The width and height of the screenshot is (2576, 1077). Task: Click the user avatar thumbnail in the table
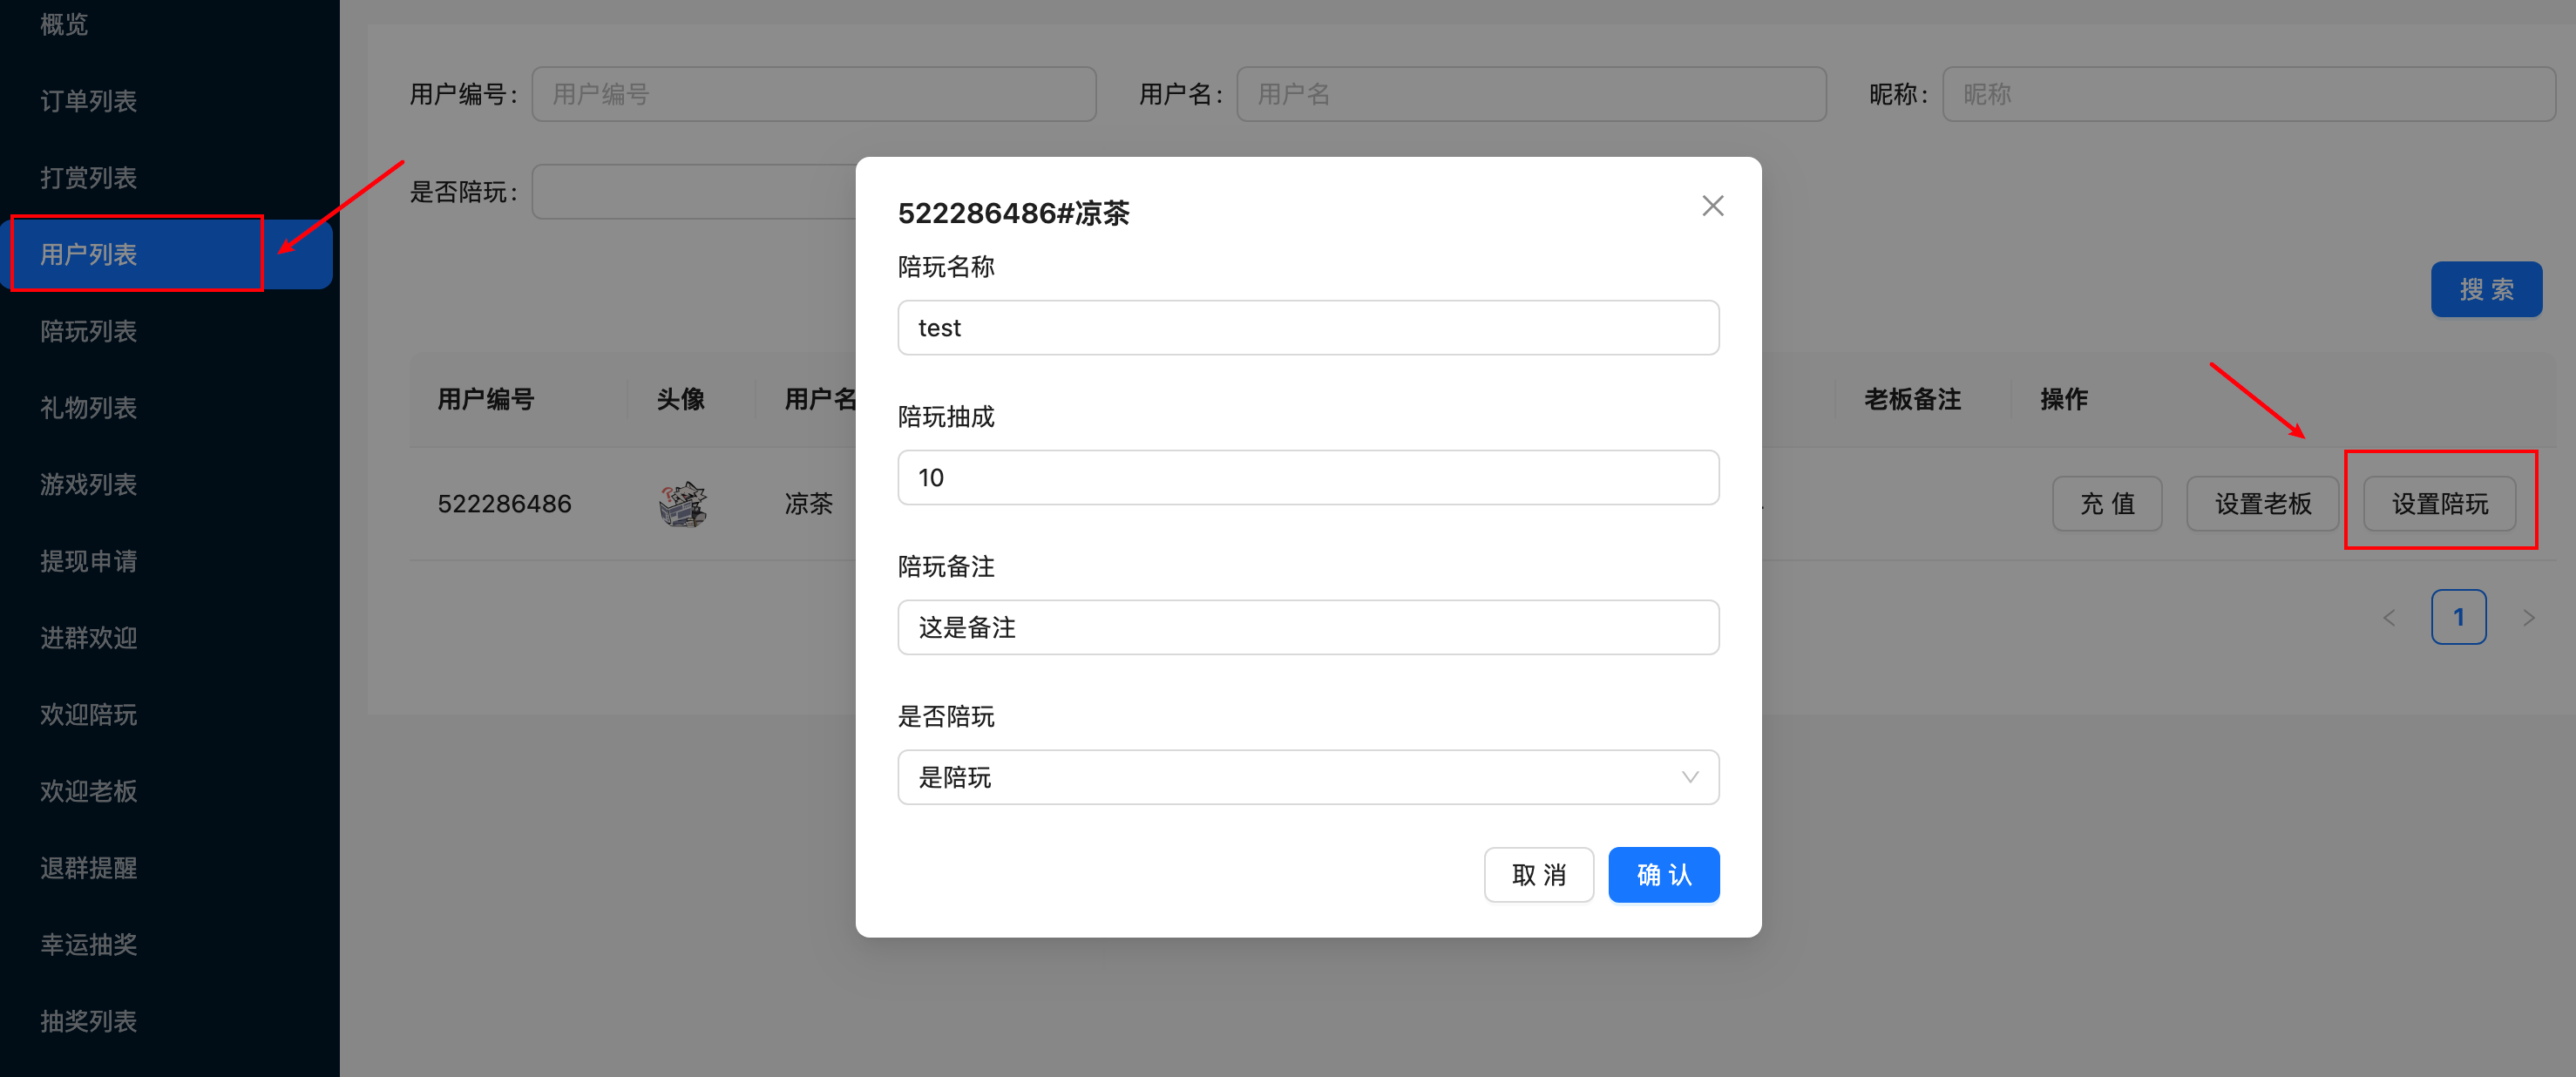[682, 503]
